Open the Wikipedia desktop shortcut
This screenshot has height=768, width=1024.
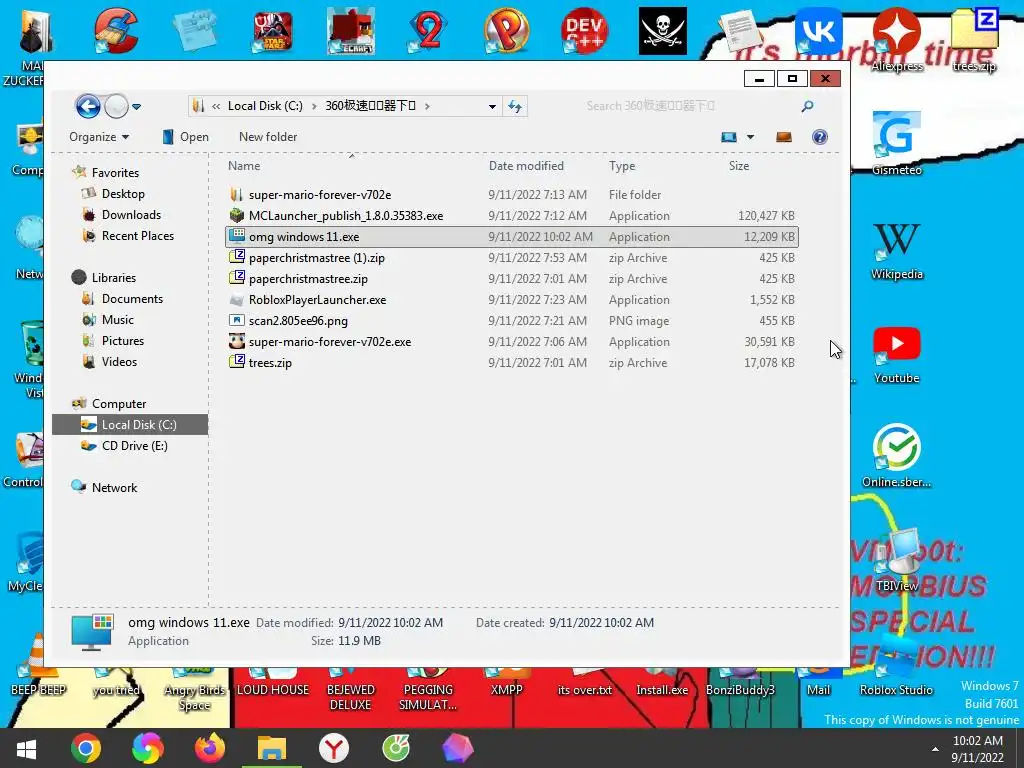pos(897,251)
